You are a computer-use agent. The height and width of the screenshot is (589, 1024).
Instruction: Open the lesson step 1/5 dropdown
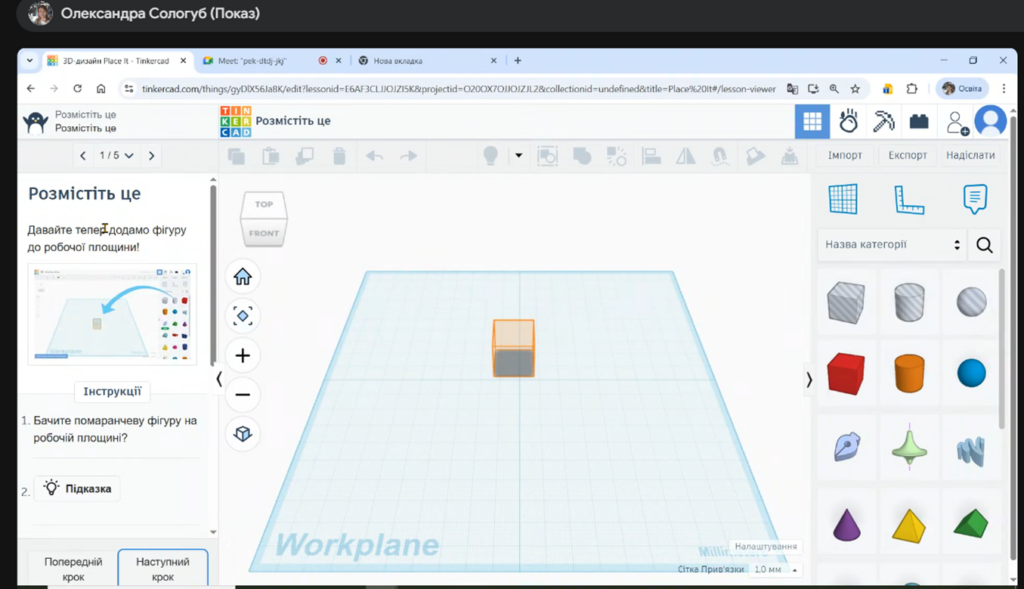pos(116,156)
